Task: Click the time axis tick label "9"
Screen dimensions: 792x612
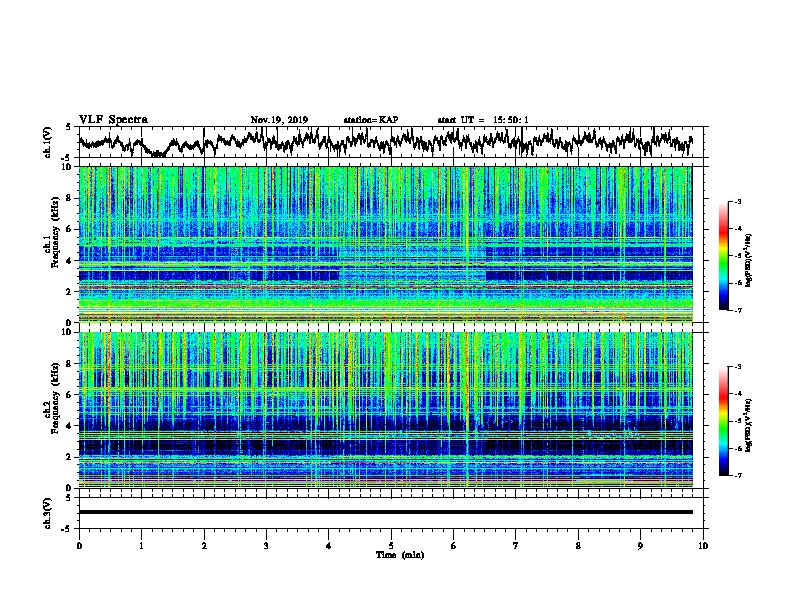Action: (x=640, y=546)
